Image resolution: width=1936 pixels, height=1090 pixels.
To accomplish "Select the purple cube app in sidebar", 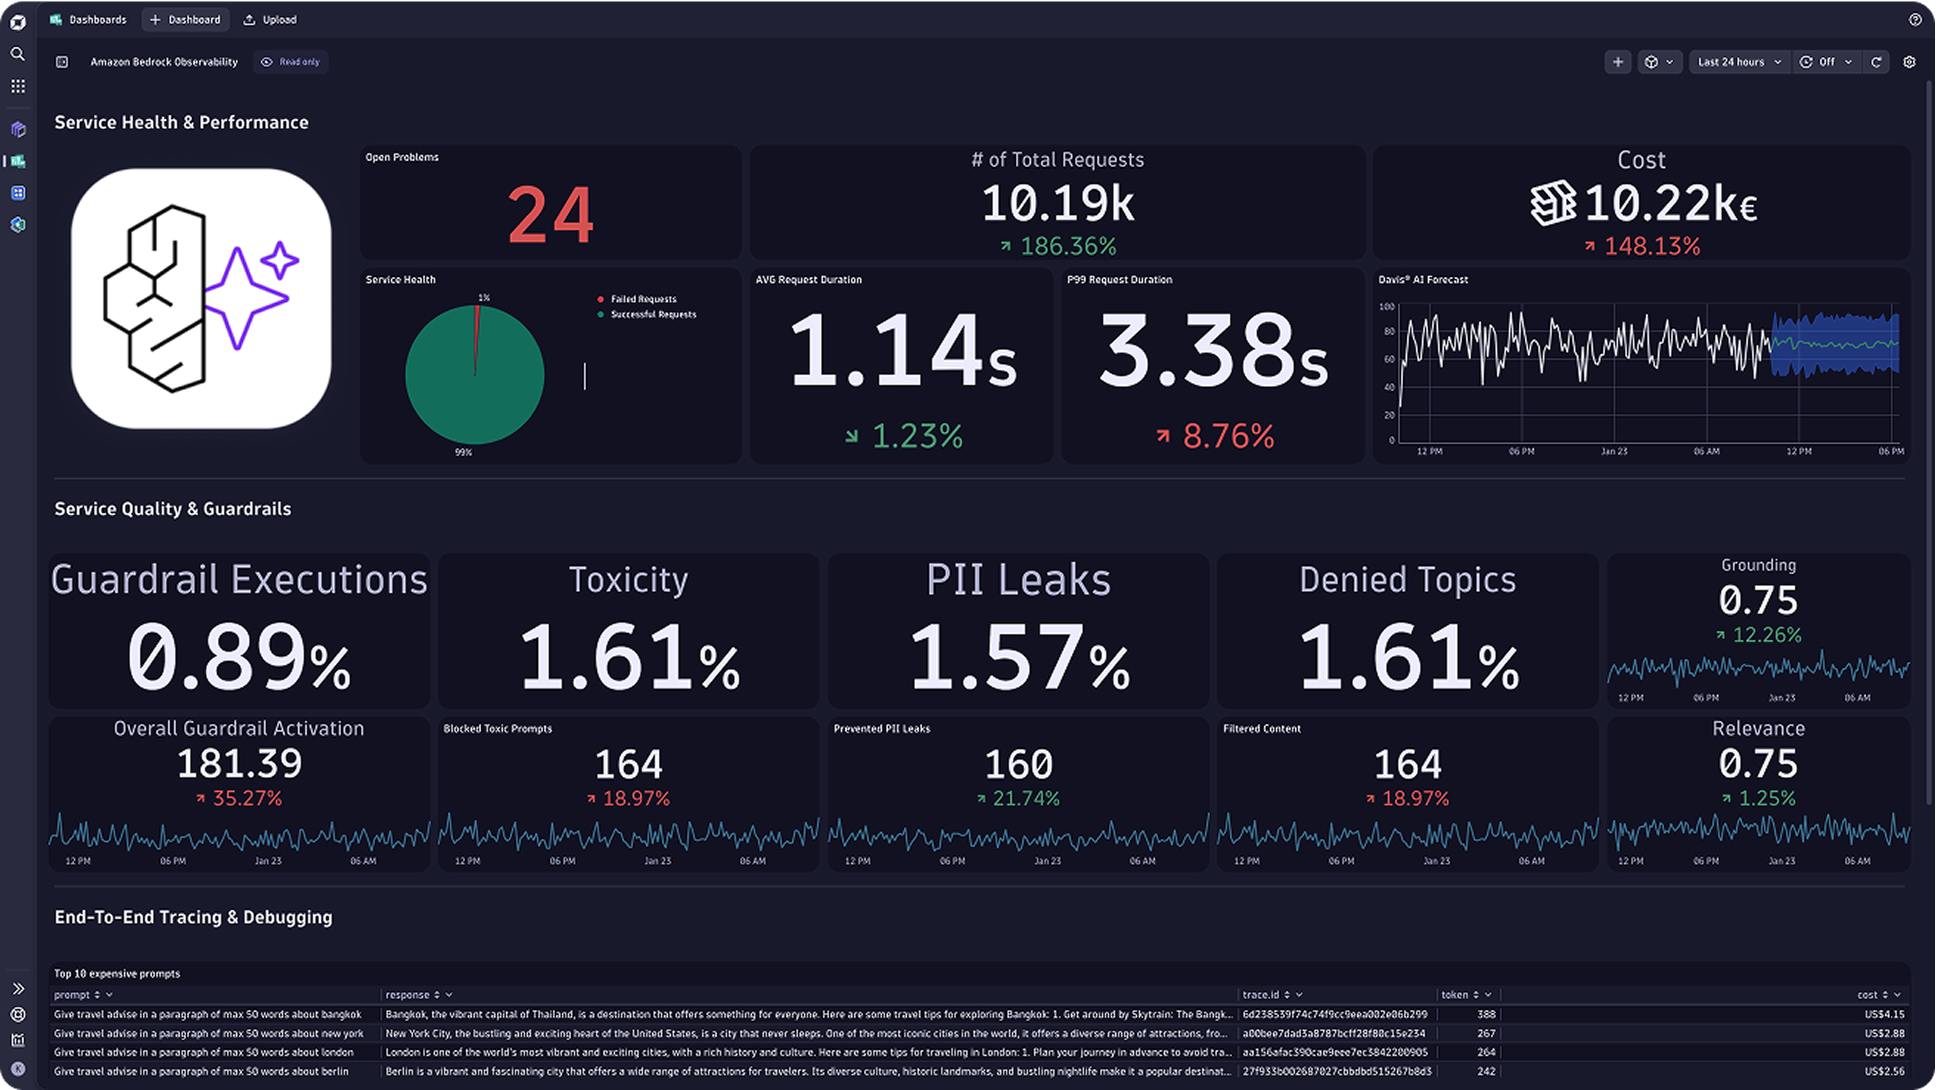I will [17, 129].
